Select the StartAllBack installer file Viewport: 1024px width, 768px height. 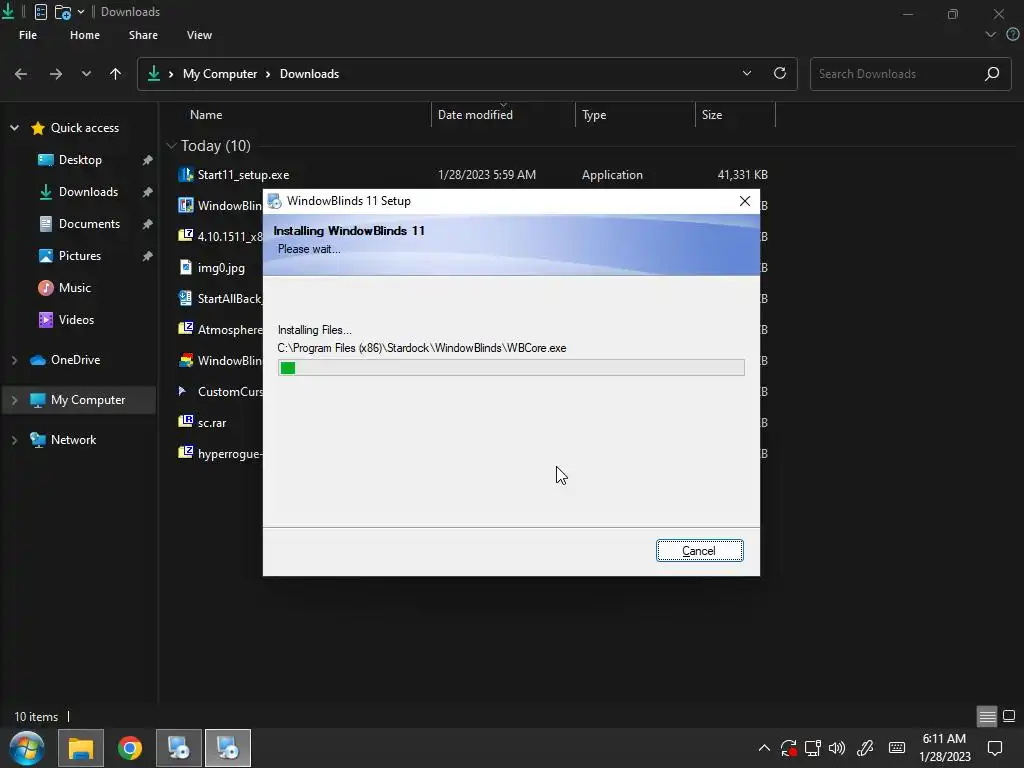click(230, 299)
